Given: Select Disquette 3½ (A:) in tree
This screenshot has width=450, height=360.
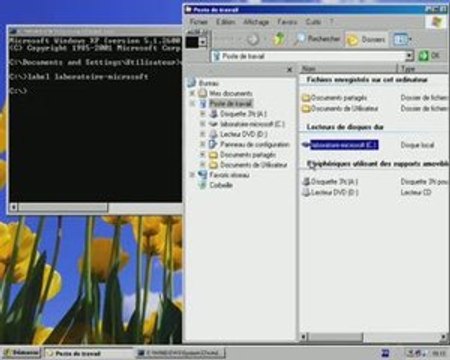Looking at the screenshot, I should [x=243, y=114].
